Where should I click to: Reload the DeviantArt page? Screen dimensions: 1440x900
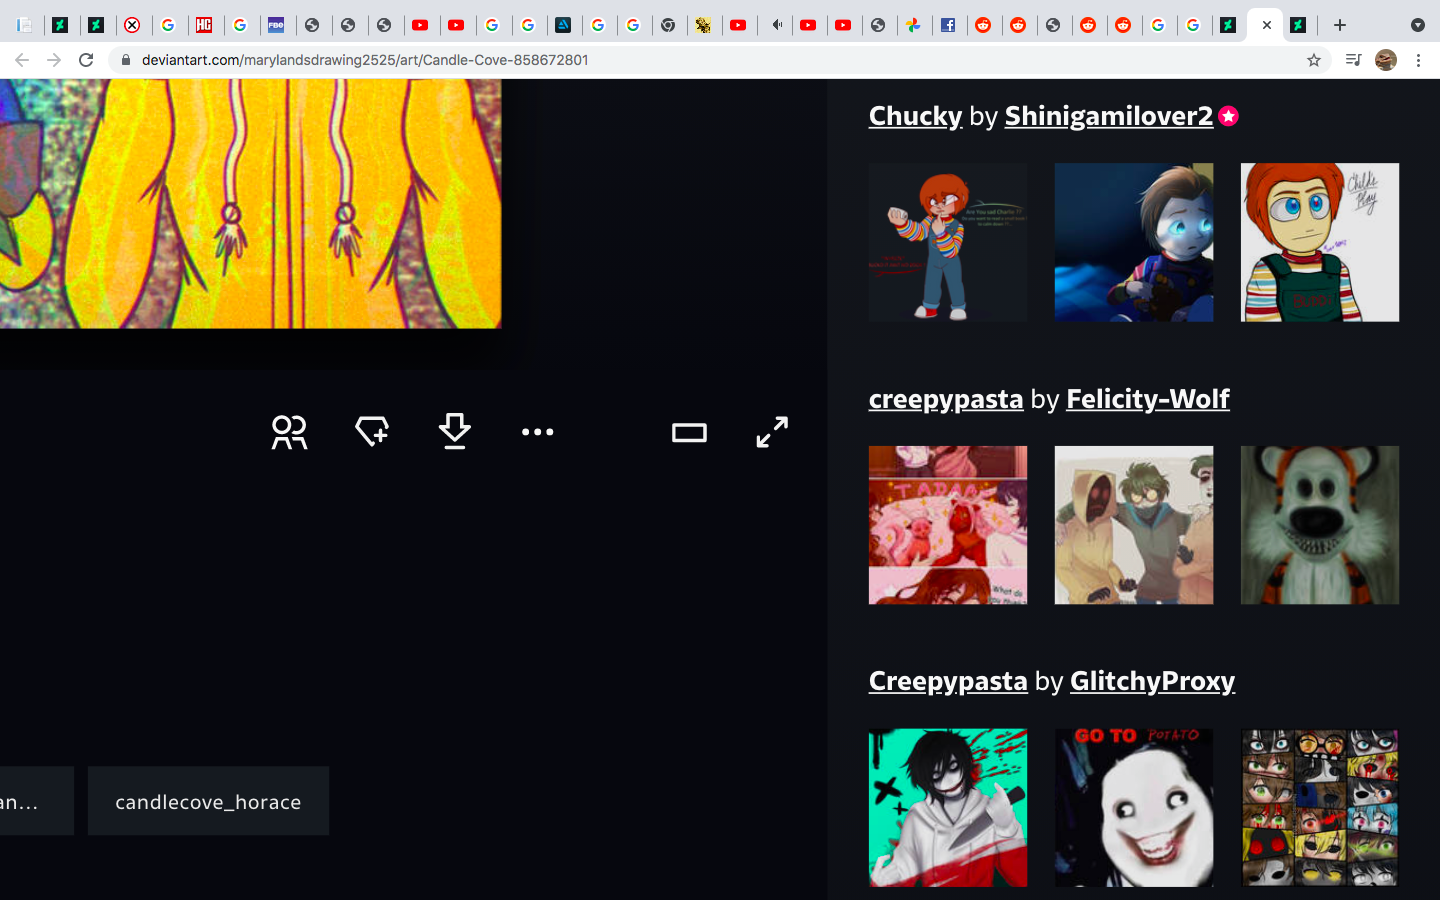[86, 60]
